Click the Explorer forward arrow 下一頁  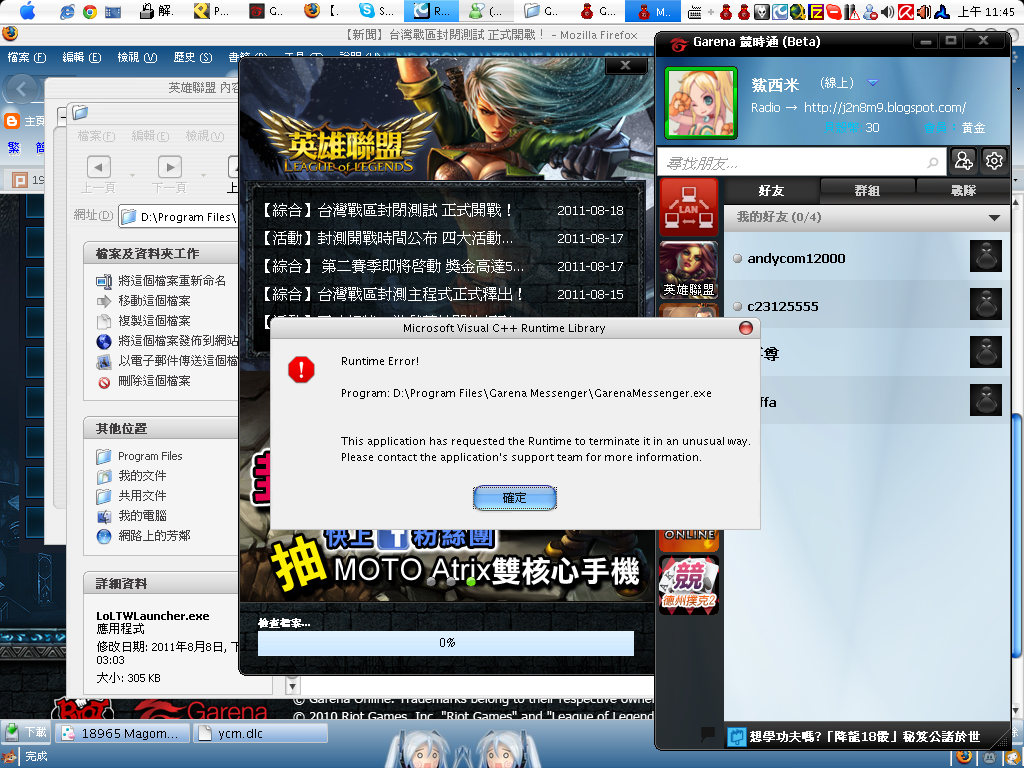(x=170, y=167)
